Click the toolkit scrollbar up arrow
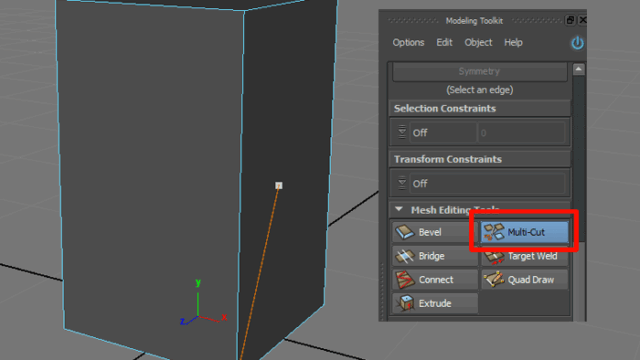The width and height of the screenshot is (640, 360). (578, 69)
